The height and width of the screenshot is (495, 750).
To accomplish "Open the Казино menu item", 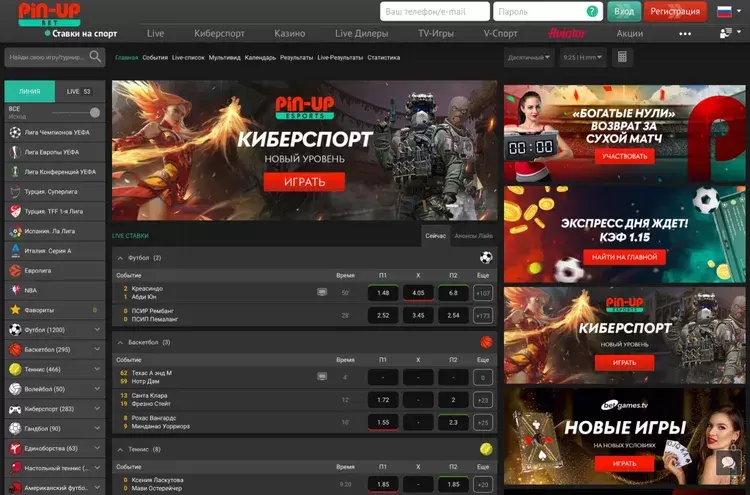I will pyautogui.click(x=289, y=33).
